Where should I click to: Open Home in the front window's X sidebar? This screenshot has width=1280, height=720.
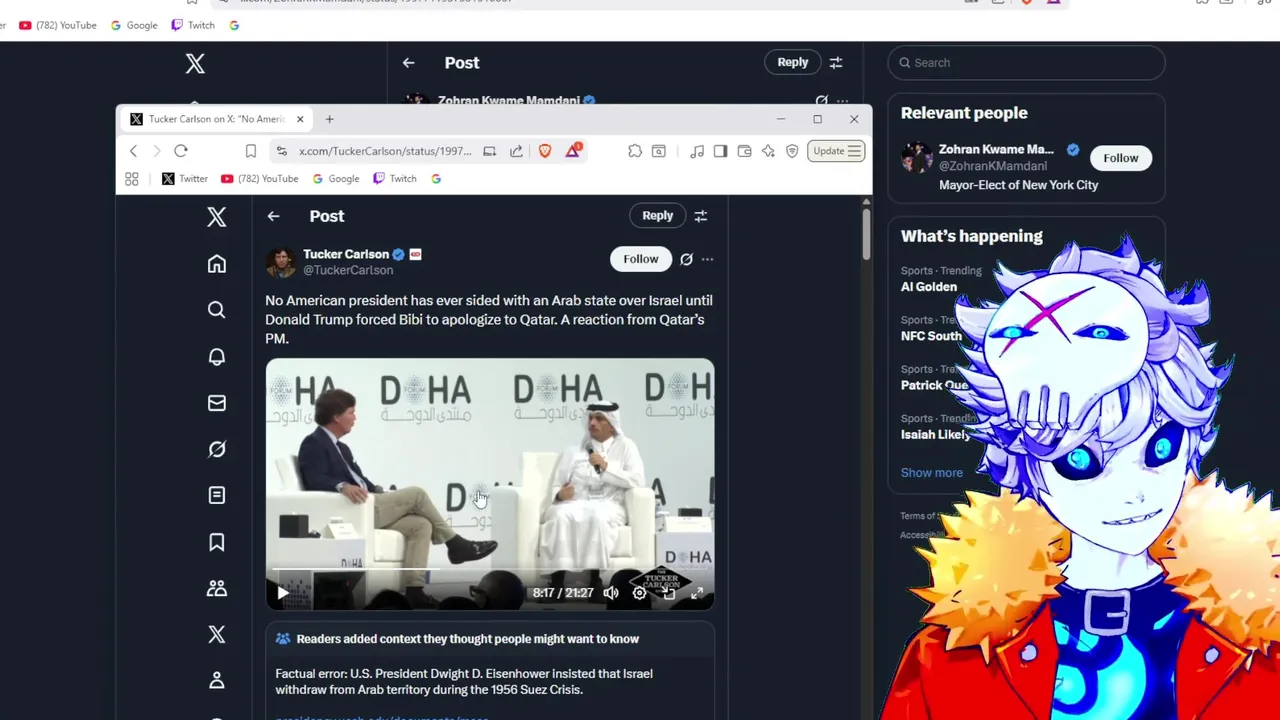(x=217, y=264)
